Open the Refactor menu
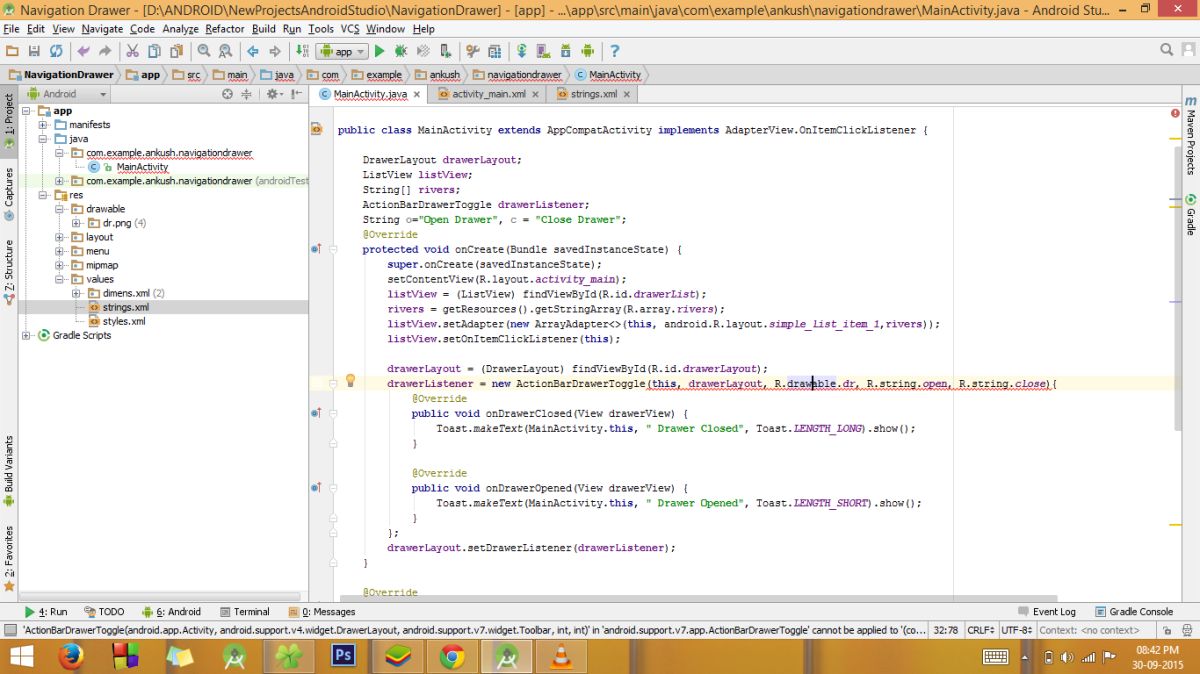This screenshot has width=1200, height=674. 225,29
